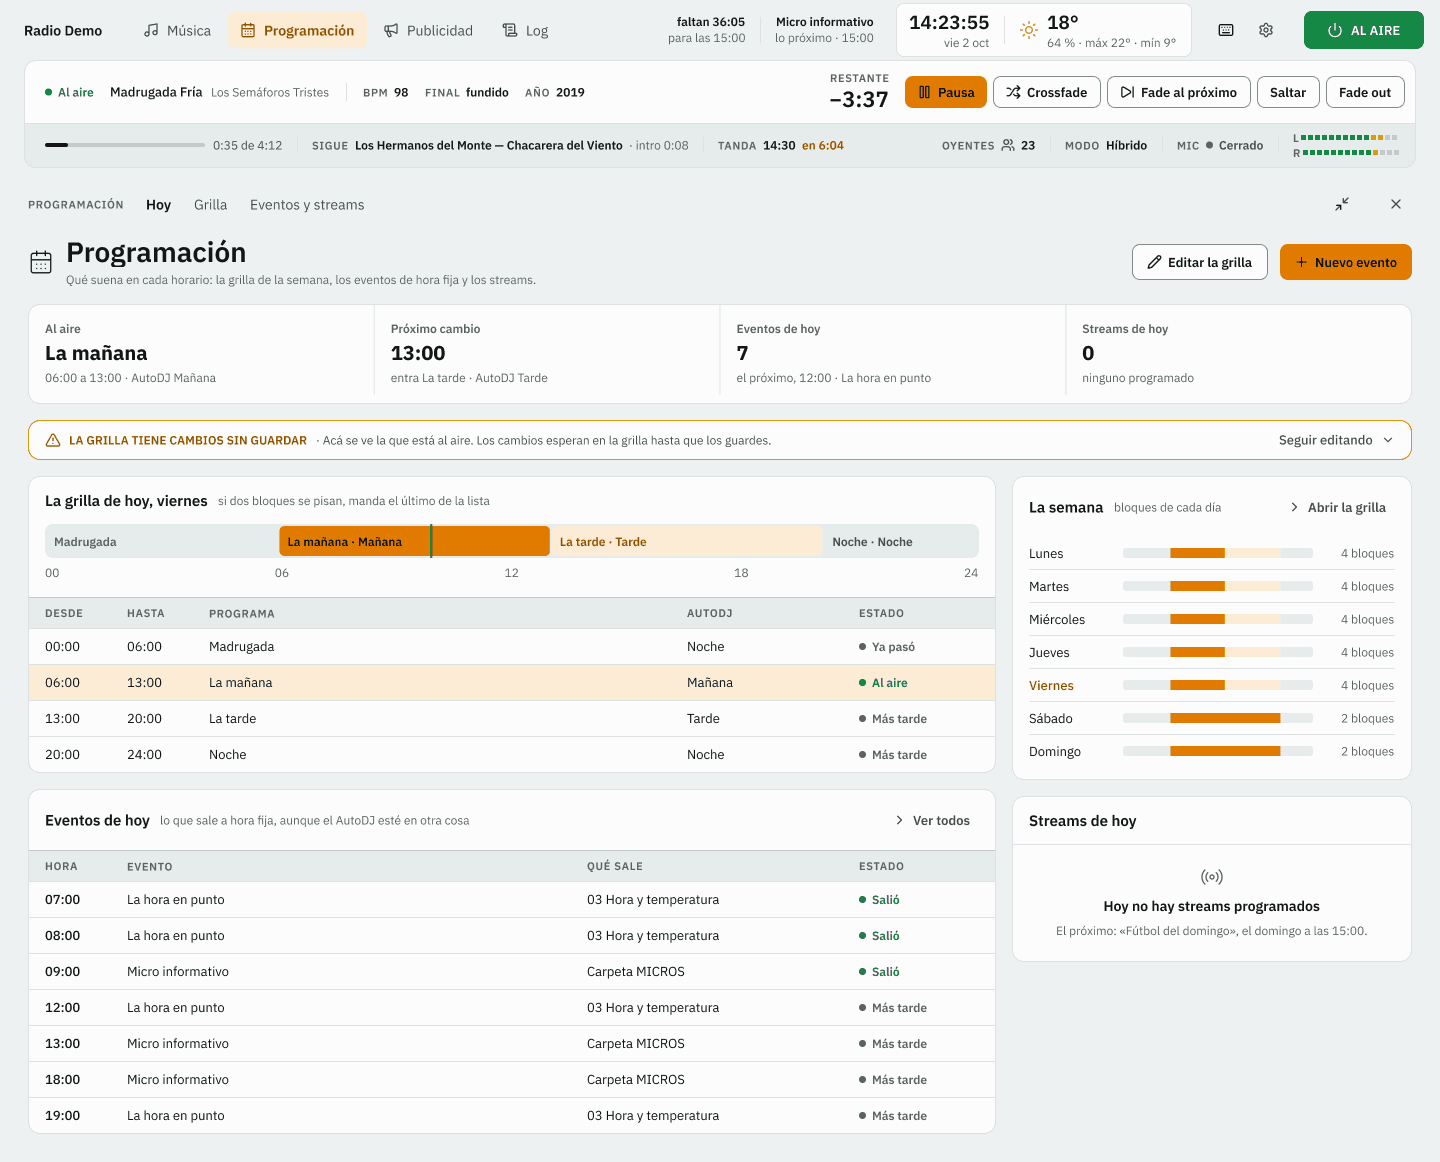
Task: Click the weather sun icon
Action: coord(1029,30)
